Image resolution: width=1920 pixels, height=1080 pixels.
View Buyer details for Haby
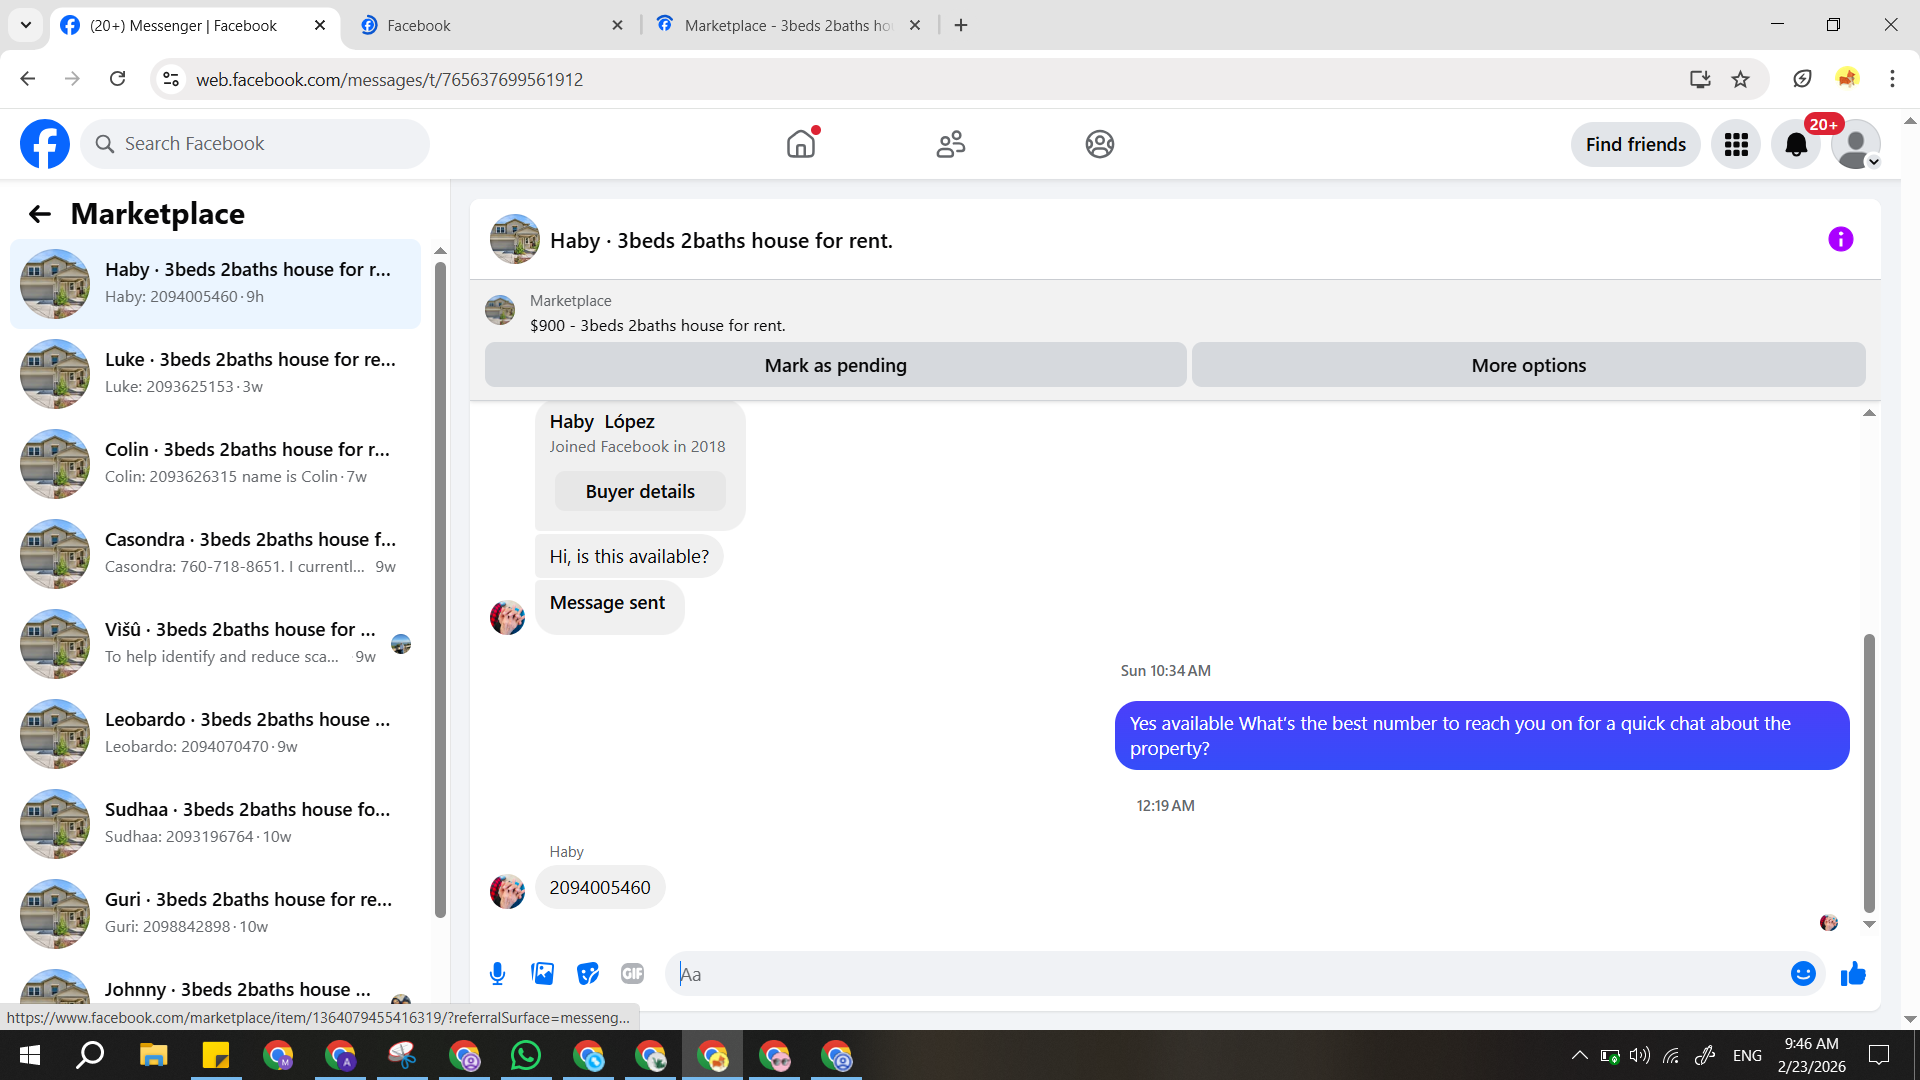[640, 491]
